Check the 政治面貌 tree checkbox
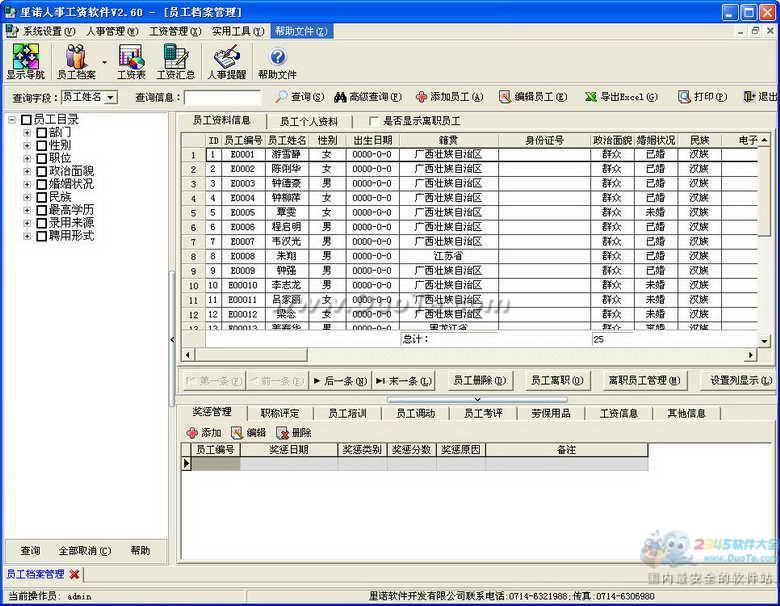The width and height of the screenshot is (780, 606). (x=42, y=172)
